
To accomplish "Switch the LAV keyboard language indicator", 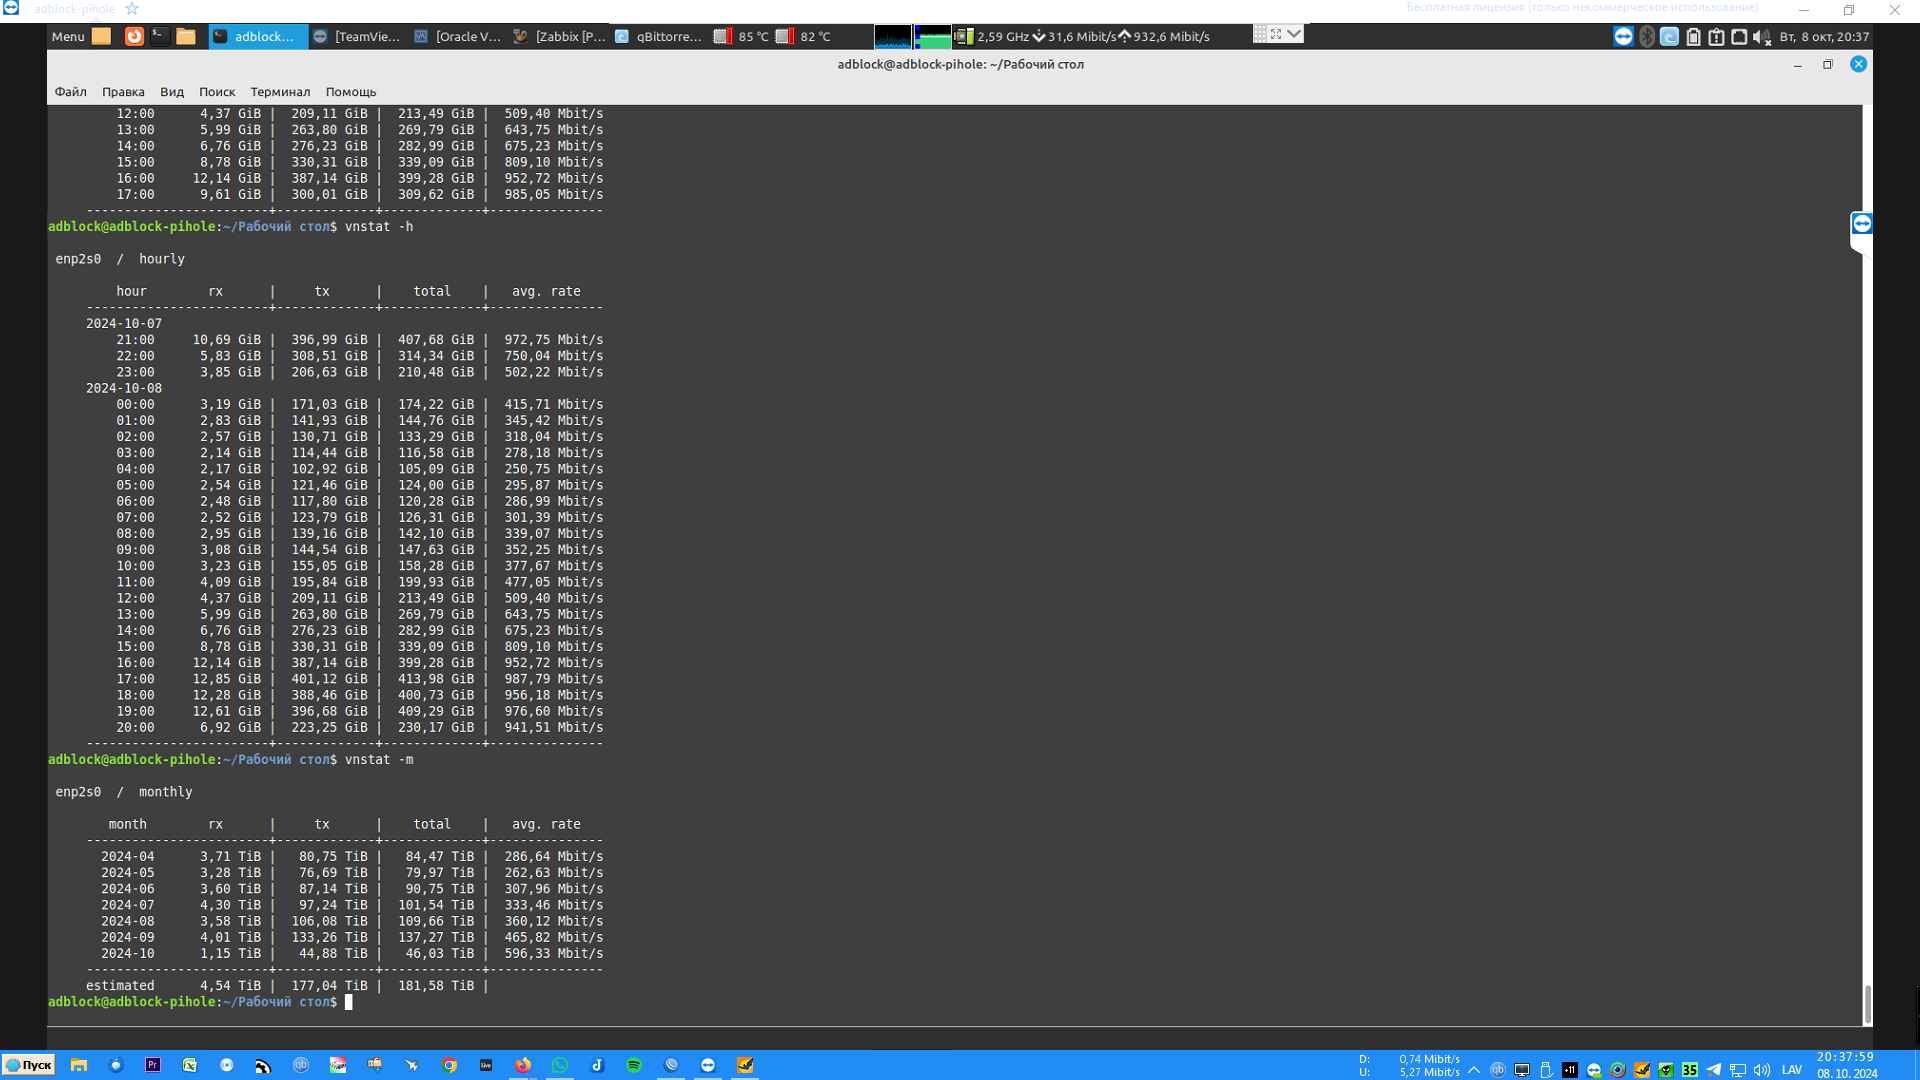I will click(1791, 1070).
